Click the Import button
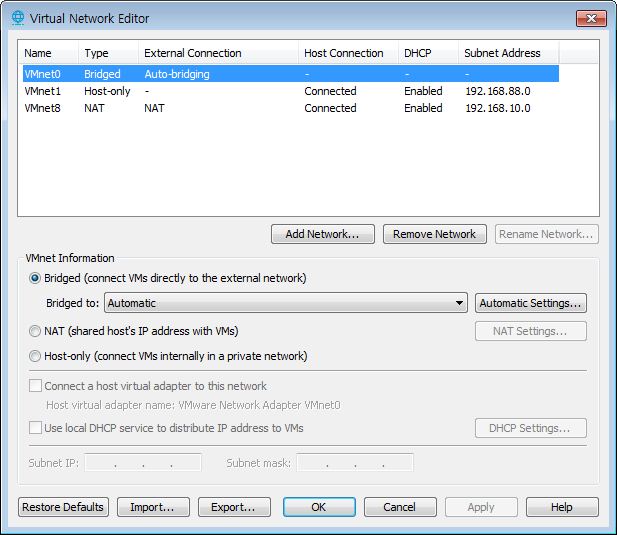Viewport: 617px width, 535px height. 153,507
